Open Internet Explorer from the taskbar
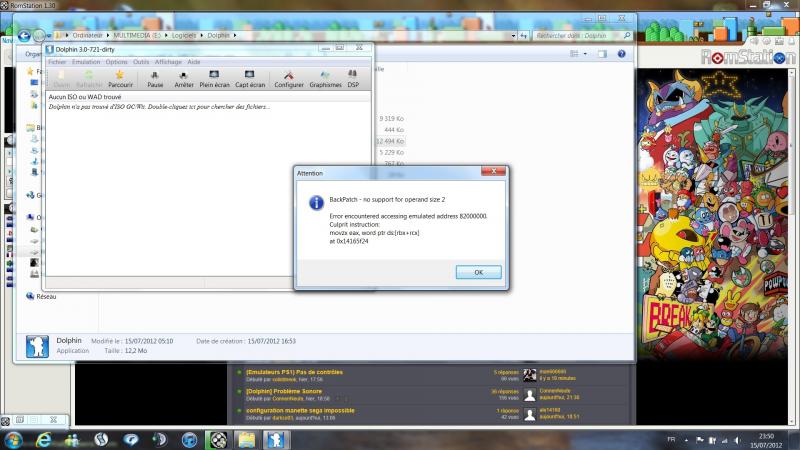Viewport: 800px width, 450px height. tap(43, 440)
